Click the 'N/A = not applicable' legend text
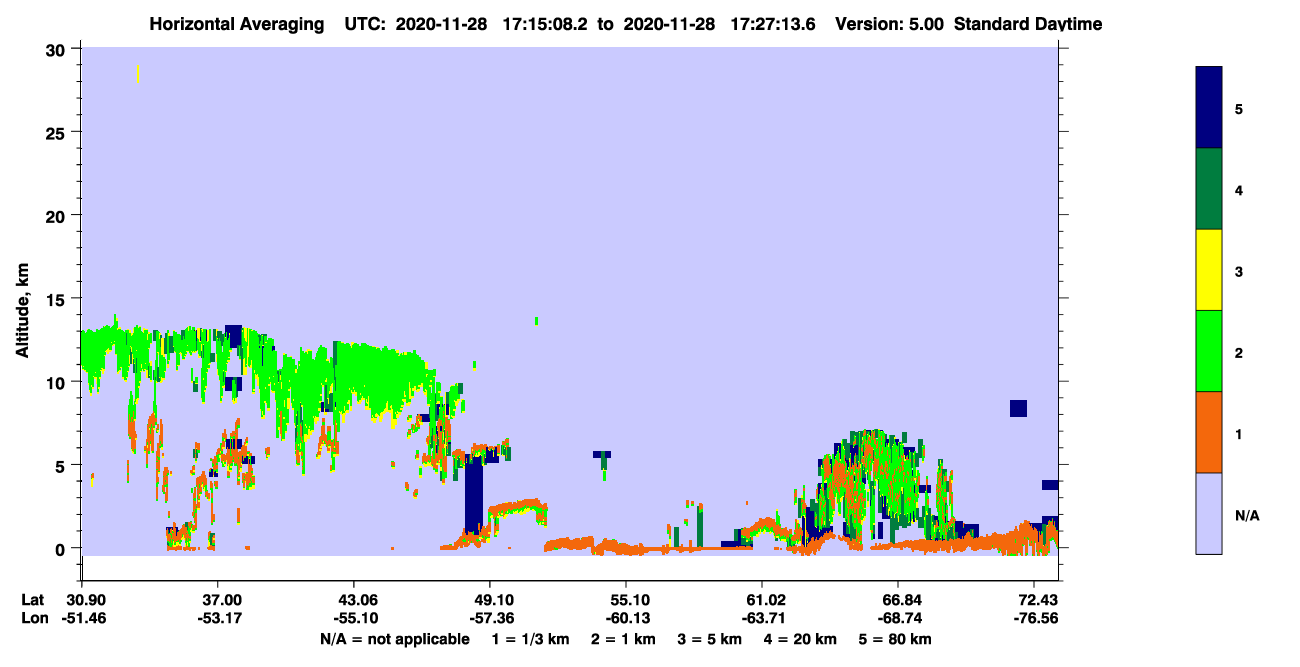 pos(394,639)
